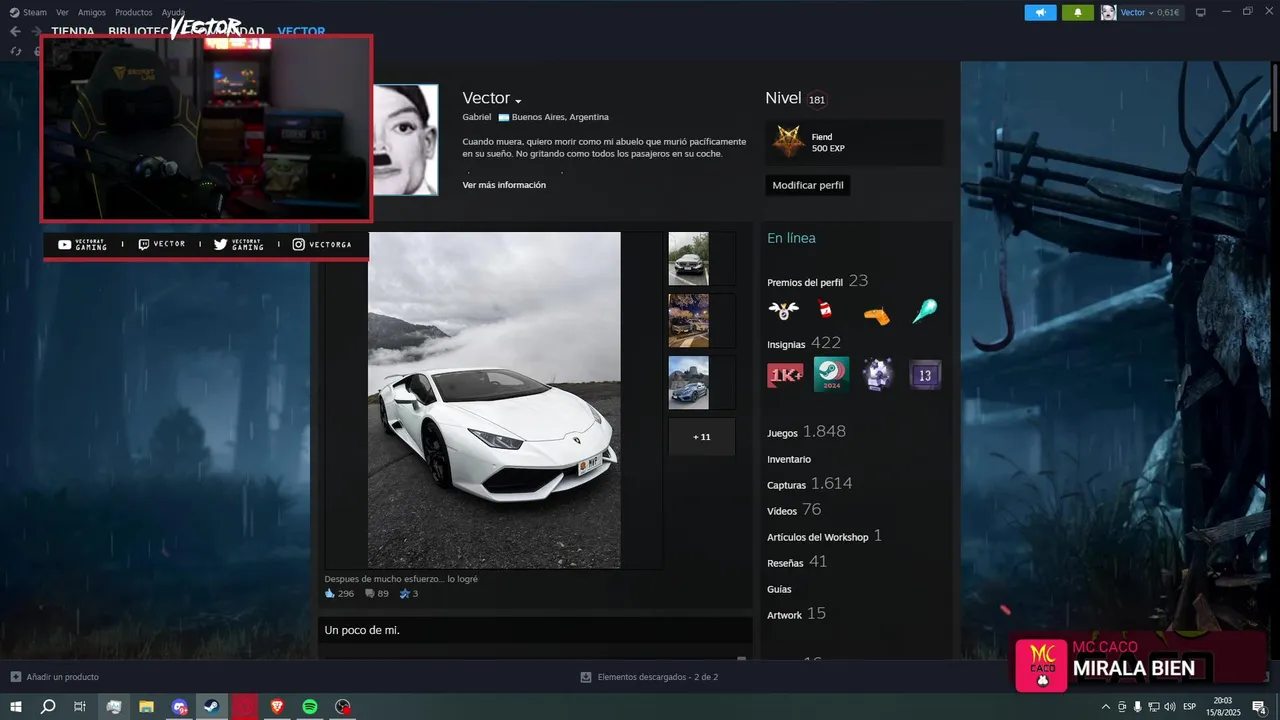The width and height of the screenshot is (1280, 720).
Task: Open the Capturas 1.614 link
Action: click(x=810, y=484)
